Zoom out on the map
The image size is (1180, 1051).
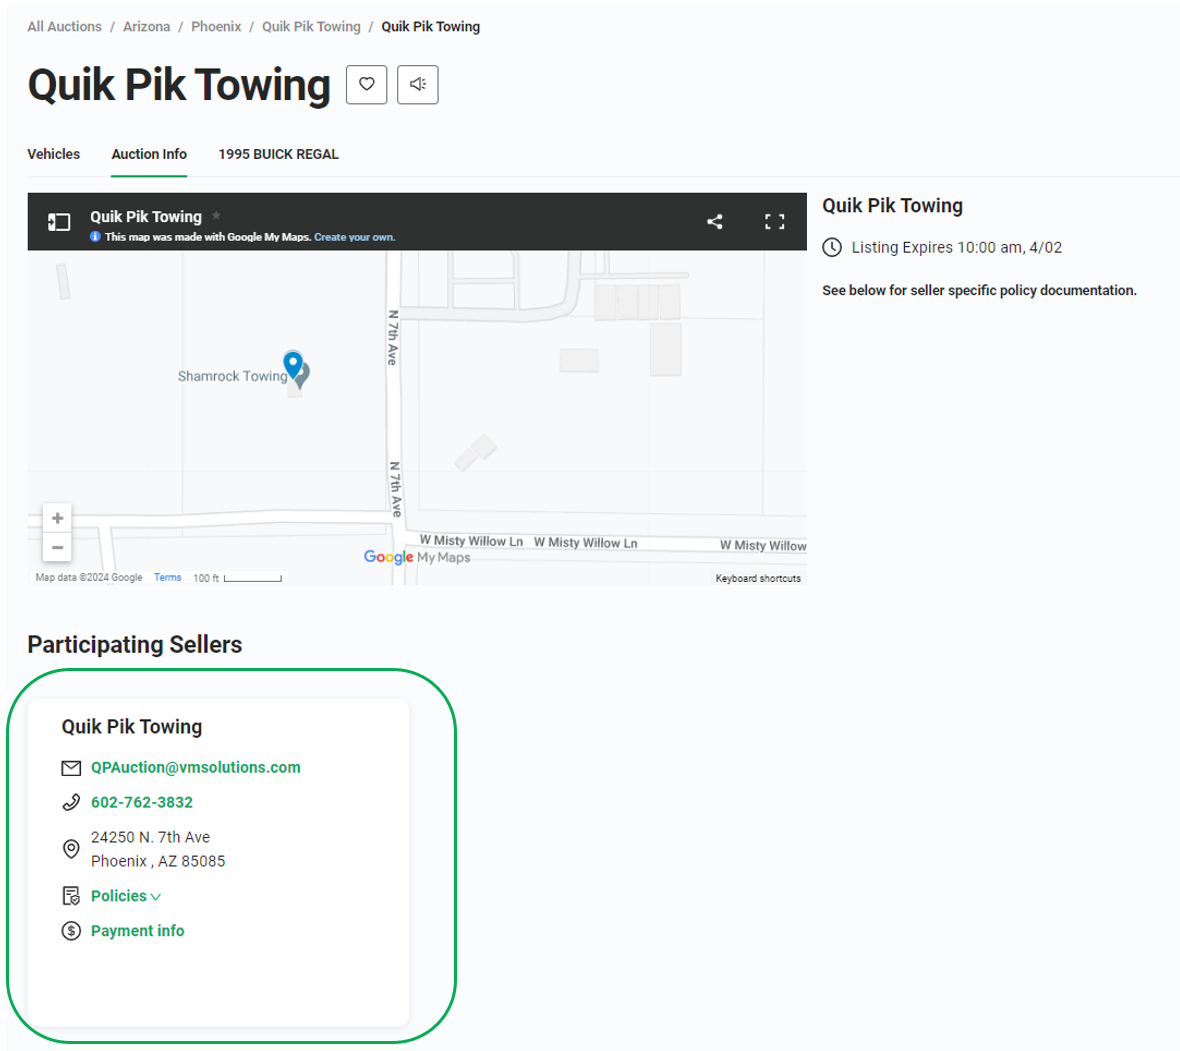click(57, 547)
